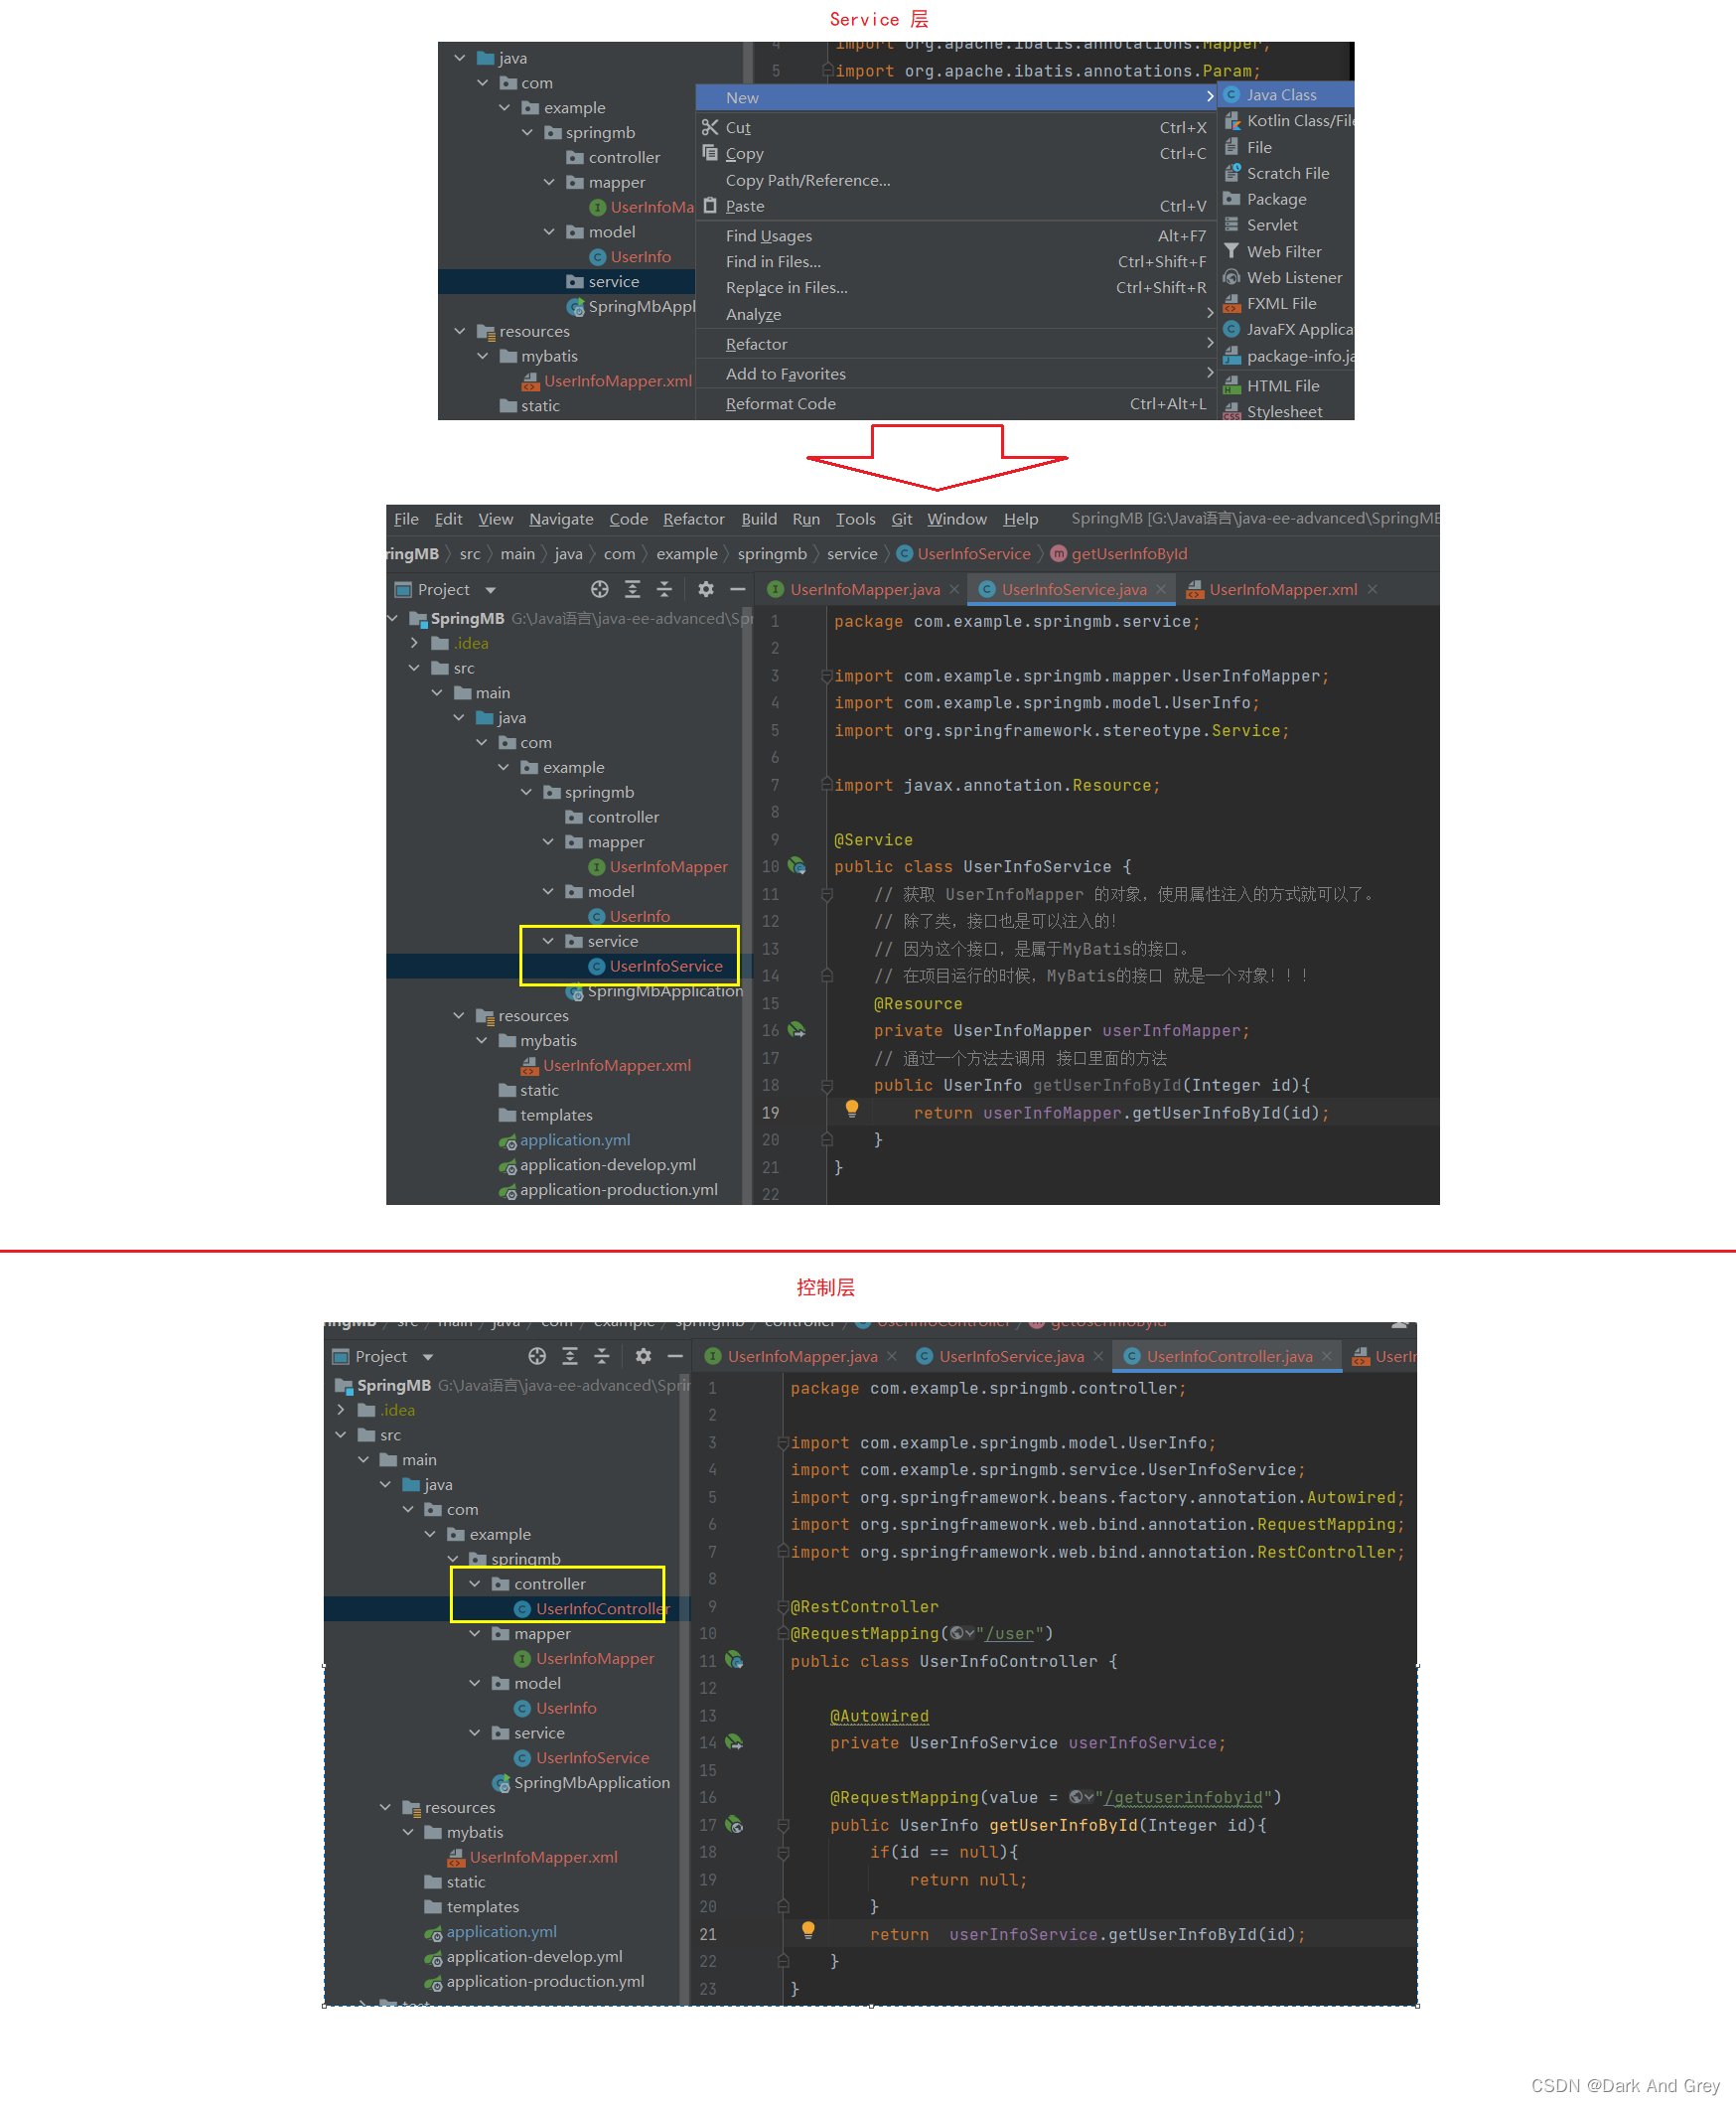The width and height of the screenshot is (1736, 2105).
Task: Click the Web Filter funnel icon
Action: click(x=1232, y=251)
